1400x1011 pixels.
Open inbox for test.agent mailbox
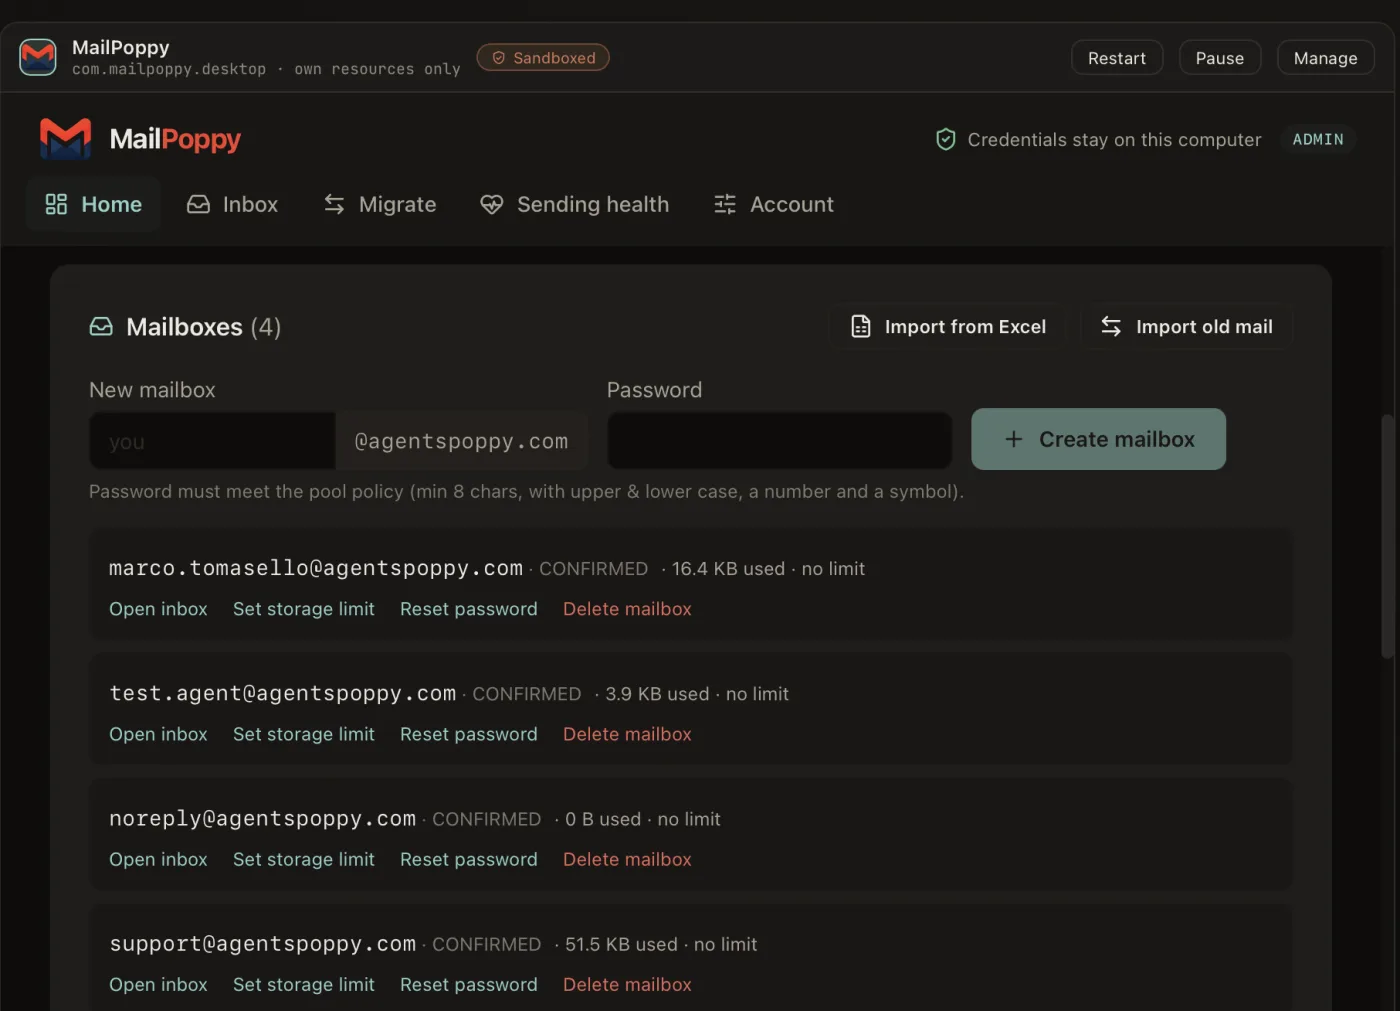coord(158,734)
